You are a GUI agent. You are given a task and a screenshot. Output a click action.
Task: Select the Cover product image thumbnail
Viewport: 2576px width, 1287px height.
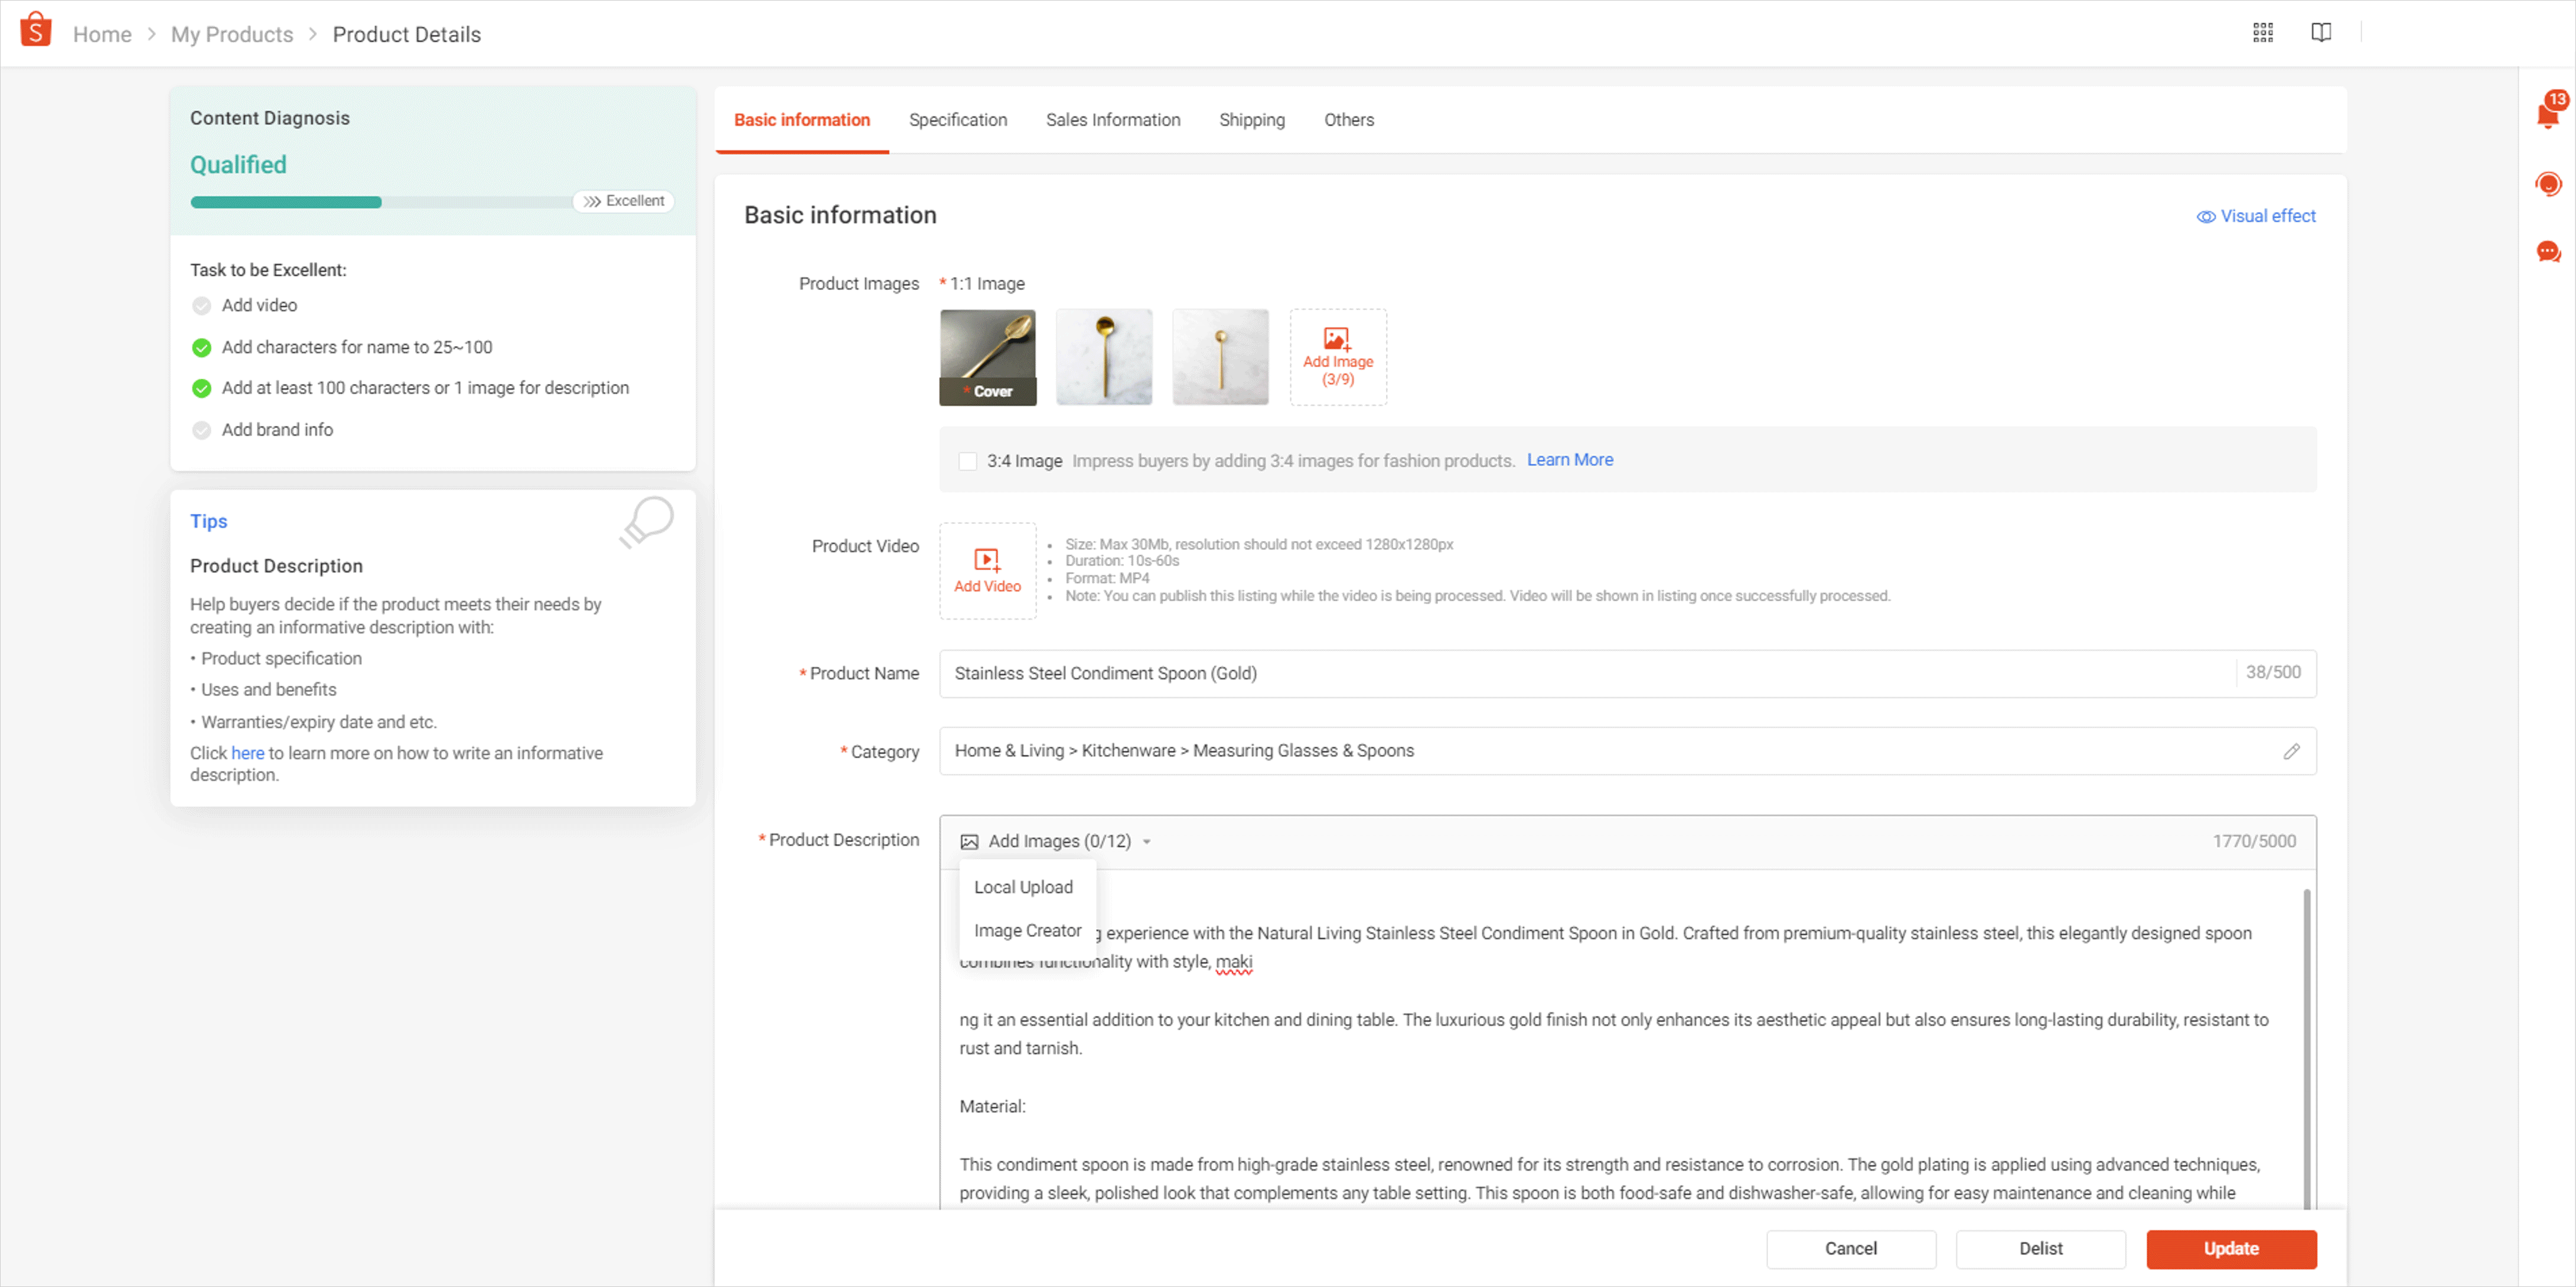click(988, 357)
